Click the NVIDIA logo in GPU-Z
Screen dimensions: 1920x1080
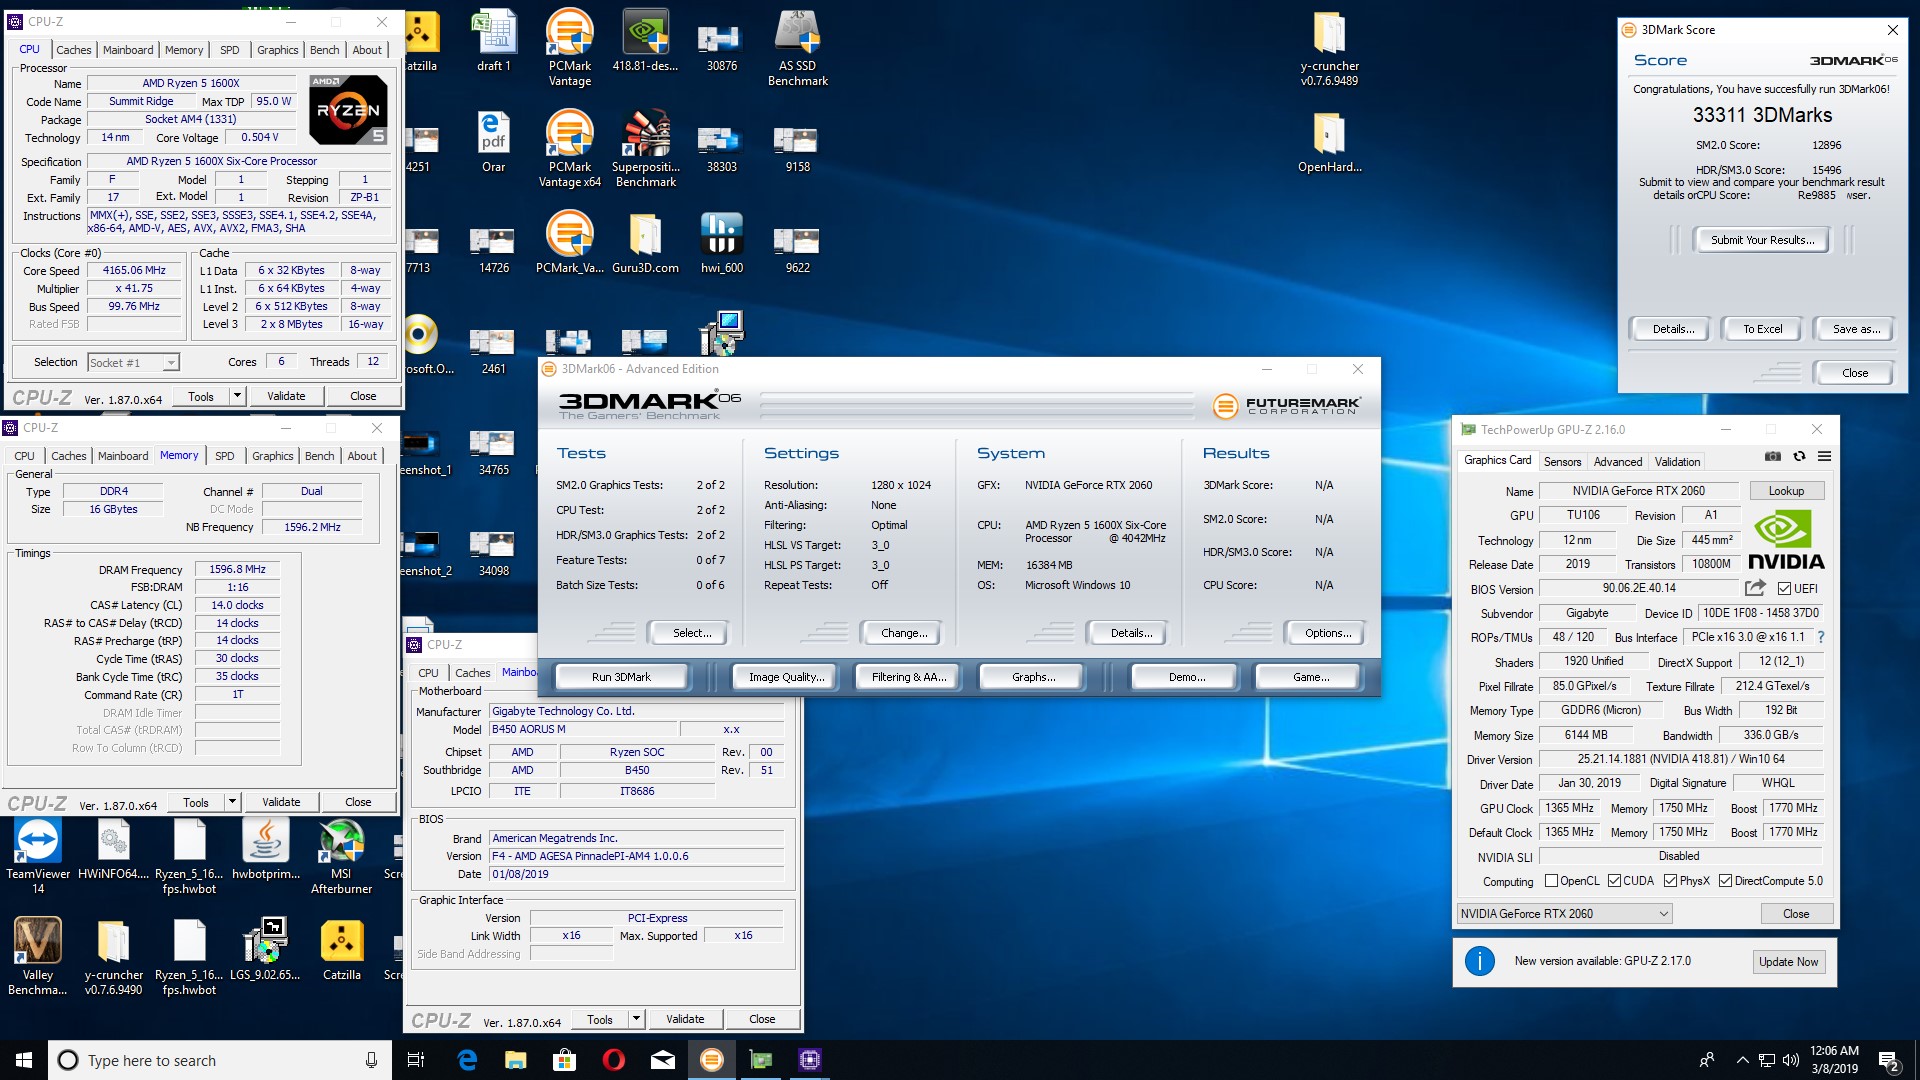tap(1786, 540)
